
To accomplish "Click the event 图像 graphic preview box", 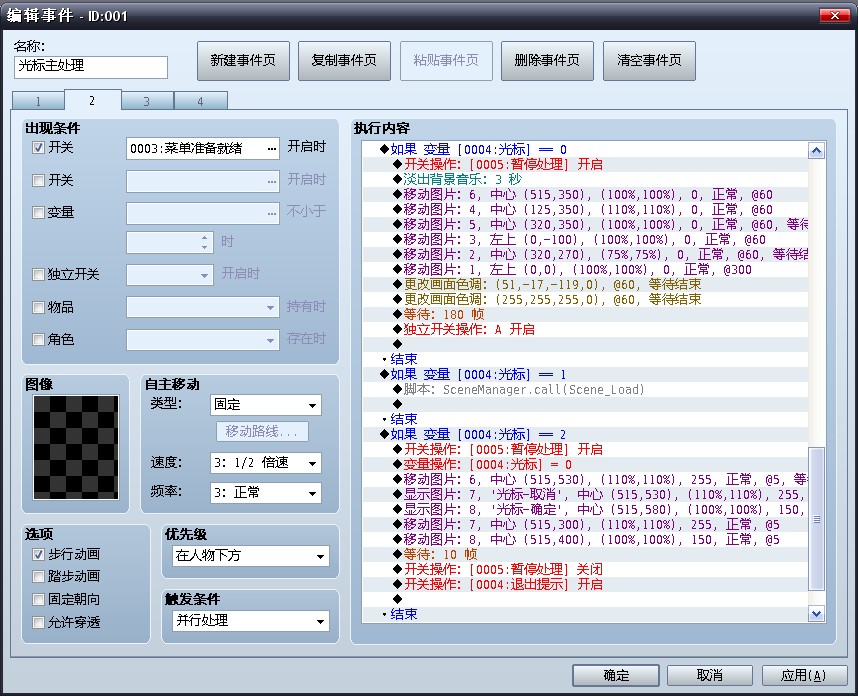I will 76,447.
